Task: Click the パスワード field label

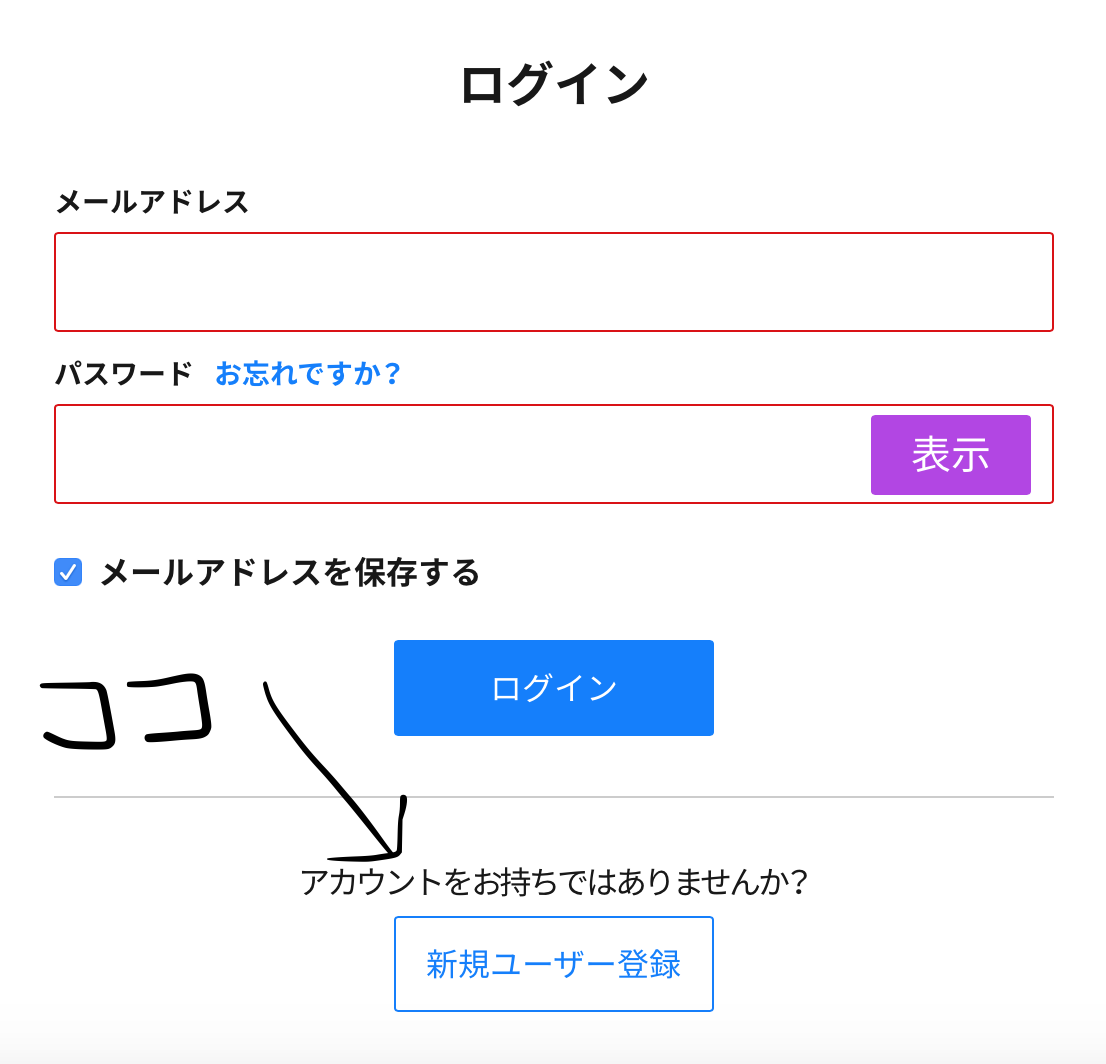Action: 123,374
